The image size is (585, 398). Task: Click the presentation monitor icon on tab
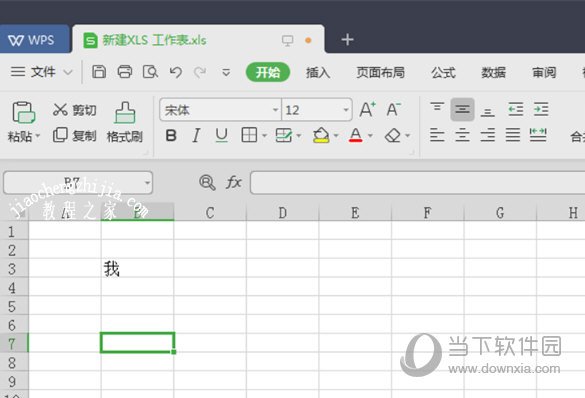coord(287,40)
